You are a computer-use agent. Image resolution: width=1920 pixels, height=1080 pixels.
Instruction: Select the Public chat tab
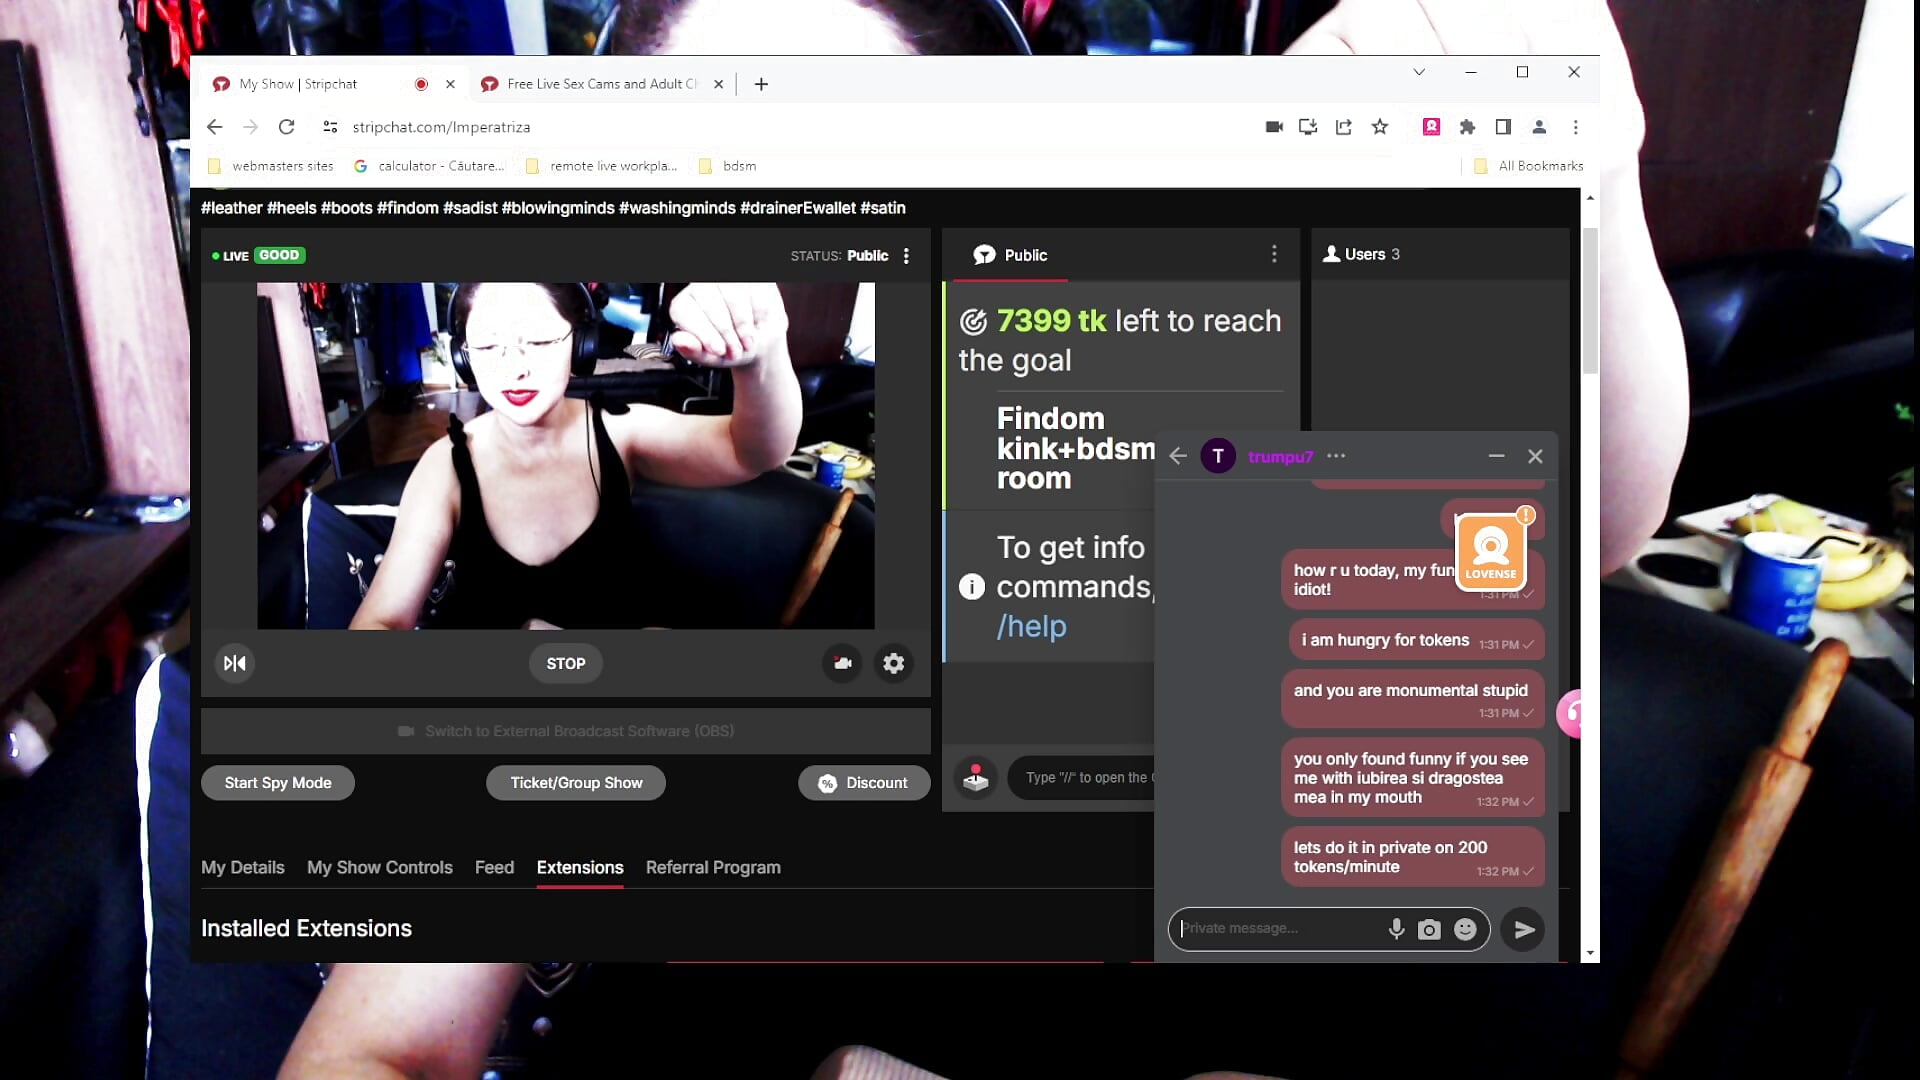(x=1010, y=255)
